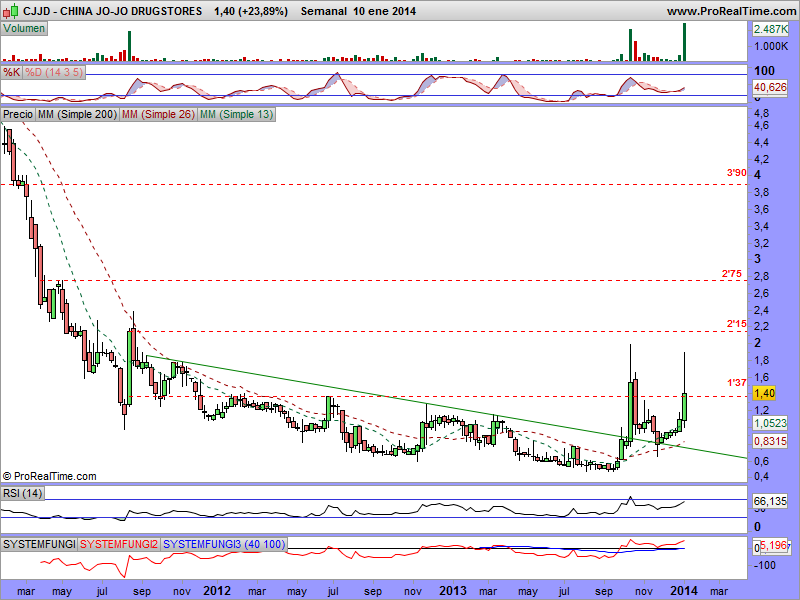Click the -100 label on SYSTEMFUNGI axis
The width and height of the screenshot is (800, 600).
(x=764, y=565)
